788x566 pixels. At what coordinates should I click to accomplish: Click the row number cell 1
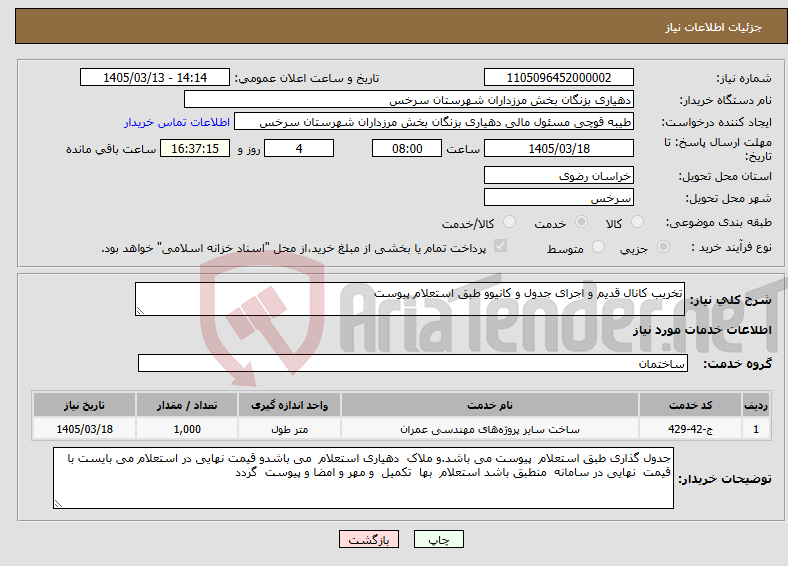tap(756, 429)
